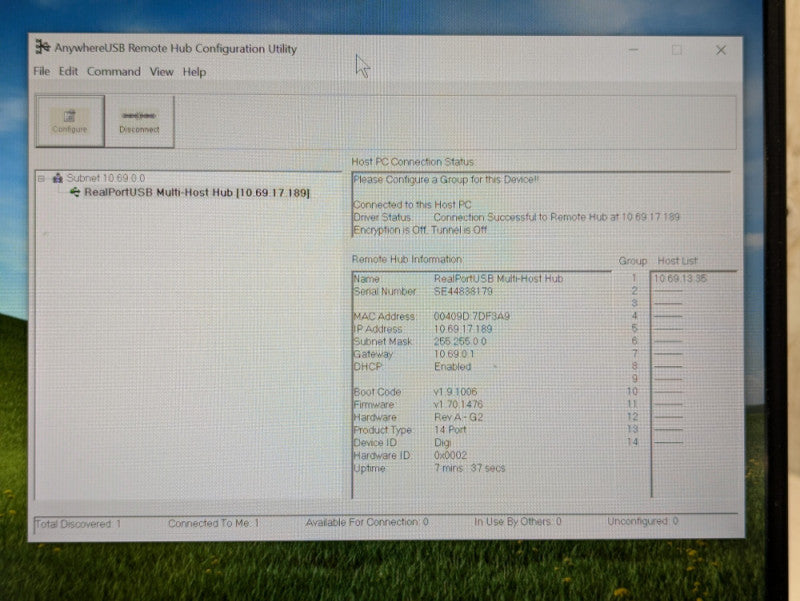Click the Name value RealPortUSB Multi-Host Hub
Viewport: 800px width, 601px height.
[x=498, y=279]
